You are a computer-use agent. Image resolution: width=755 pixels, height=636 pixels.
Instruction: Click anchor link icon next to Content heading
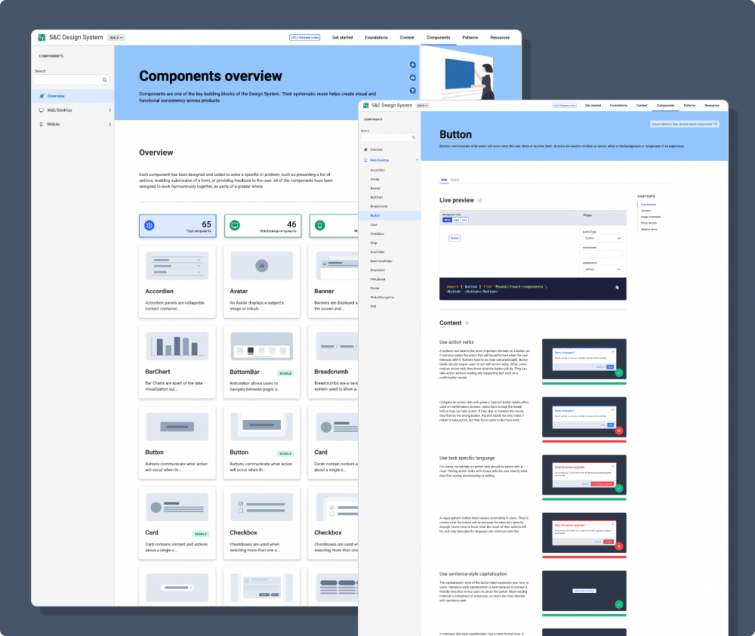(x=467, y=323)
